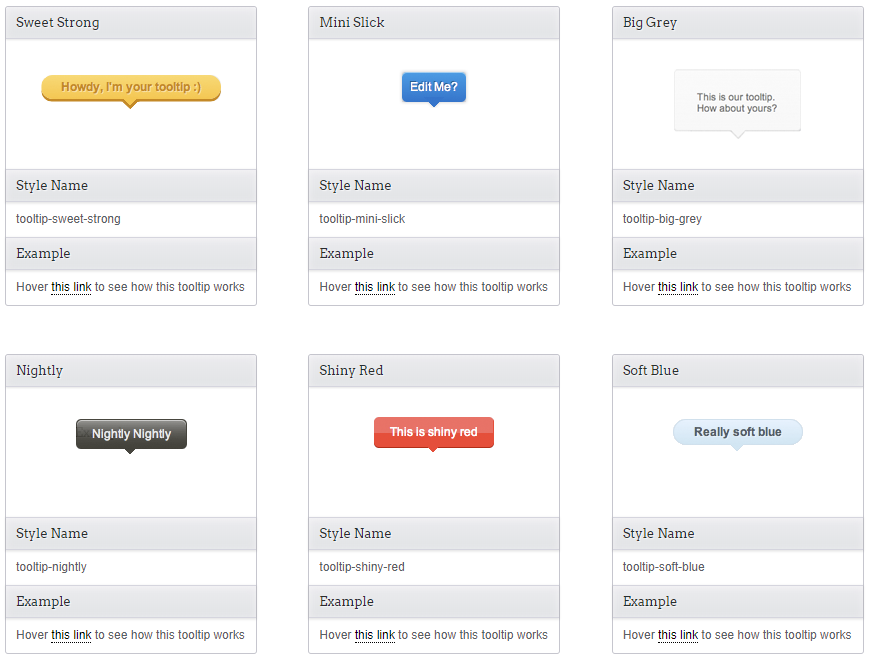Click the 'Mini Slick' card heading
This screenshot has height=661, width=872.
tap(434, 23)
